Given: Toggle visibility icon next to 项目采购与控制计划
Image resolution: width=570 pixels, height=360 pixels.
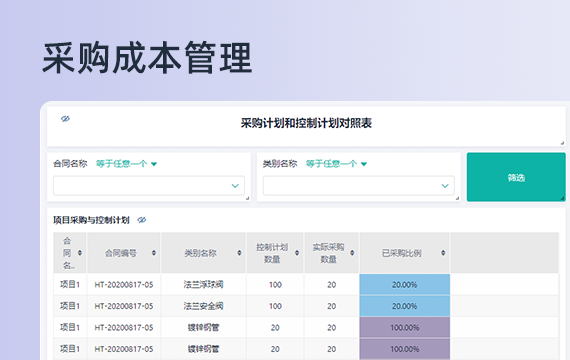Looking at the screenshot, I should [x=142, y=220].
